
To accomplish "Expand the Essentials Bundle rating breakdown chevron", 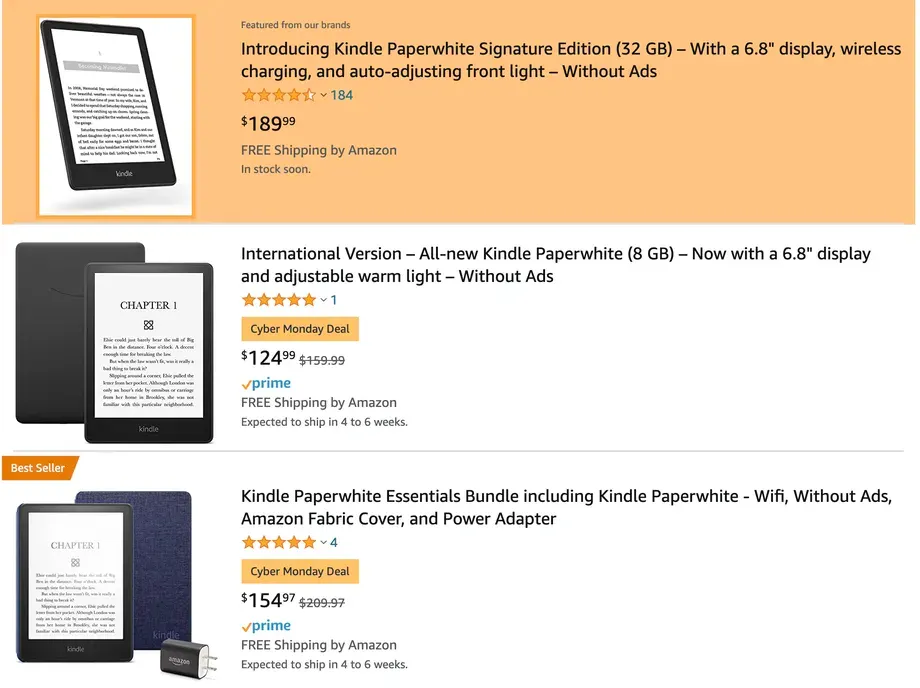I will coord(323,543).
